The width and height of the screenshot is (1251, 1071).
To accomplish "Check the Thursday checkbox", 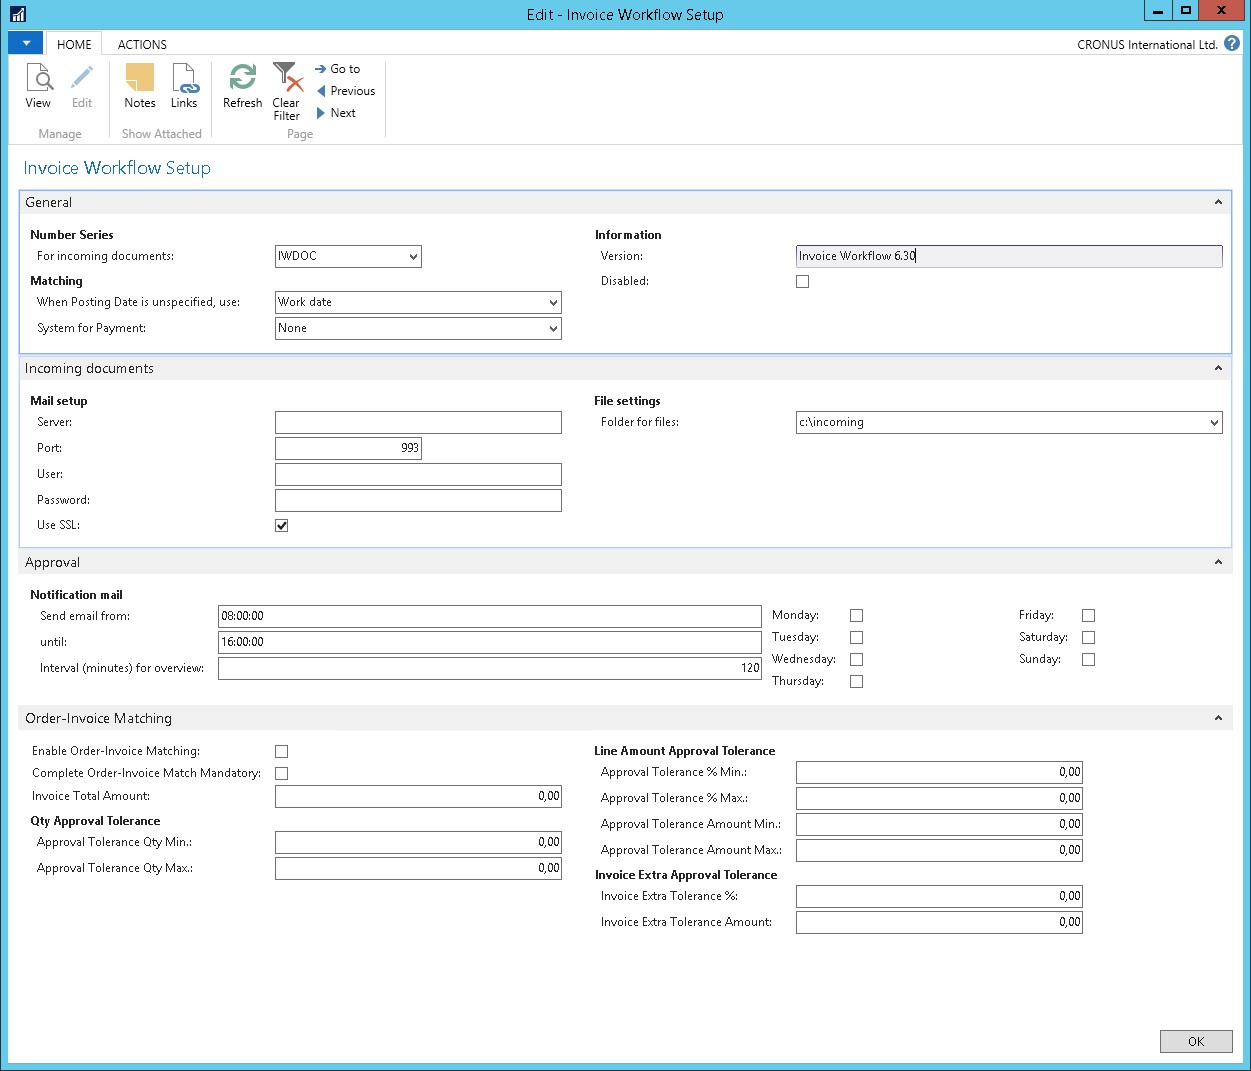I will (x=856, y=682).
